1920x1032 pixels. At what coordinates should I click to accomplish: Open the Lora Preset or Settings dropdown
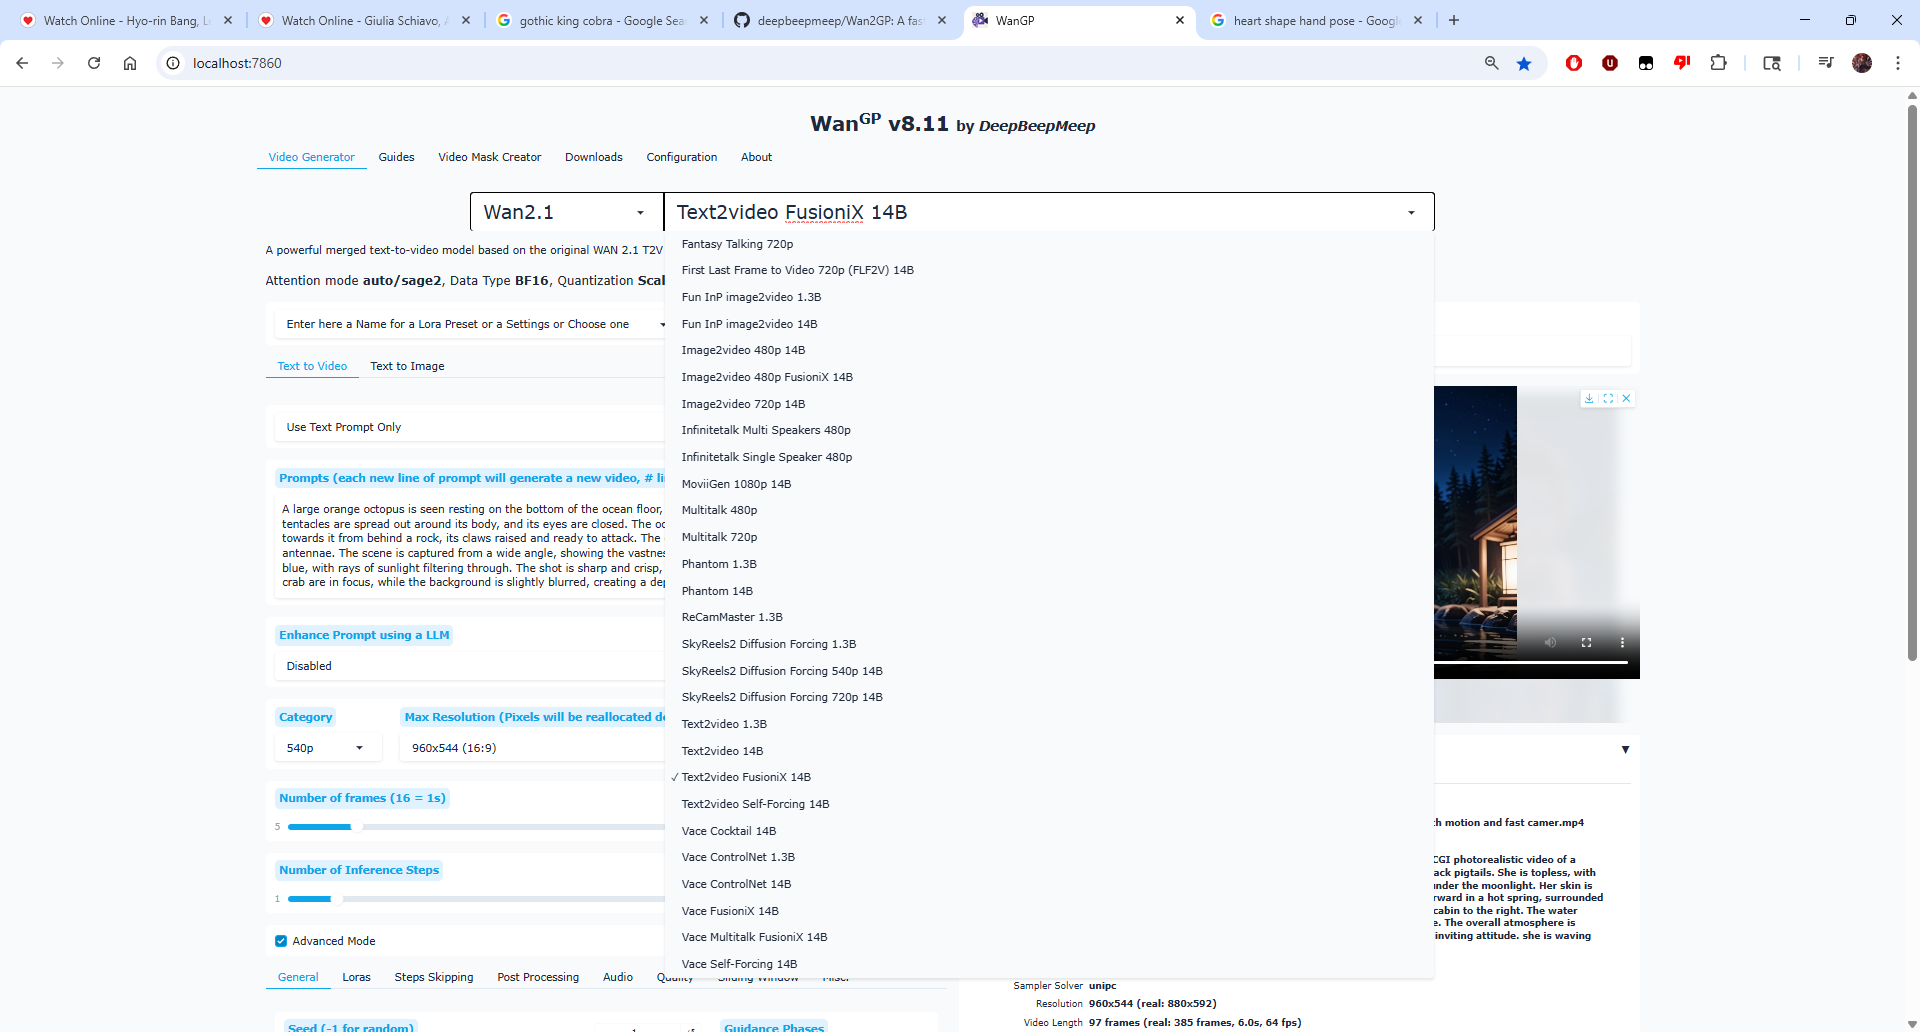coord(470,324)
